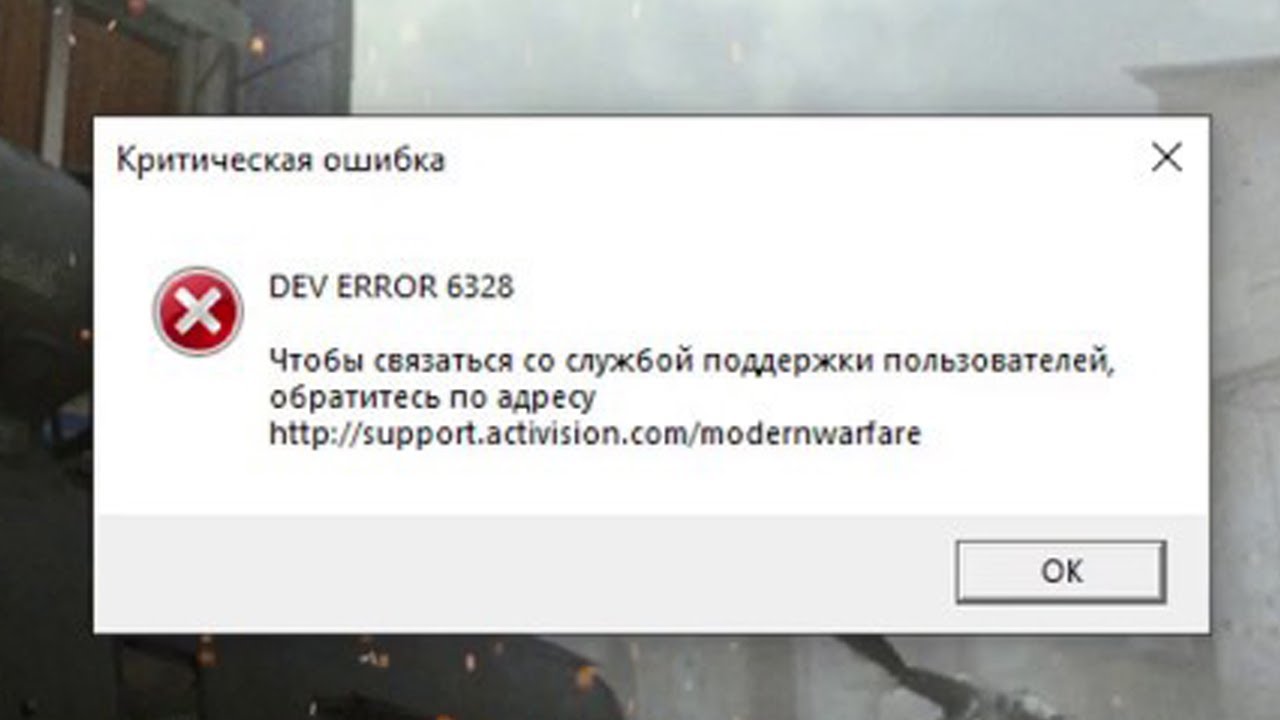Click the http:// prefix of the address
The width and height of the screenshot is (1280, 720).
[x=305, y=435]
